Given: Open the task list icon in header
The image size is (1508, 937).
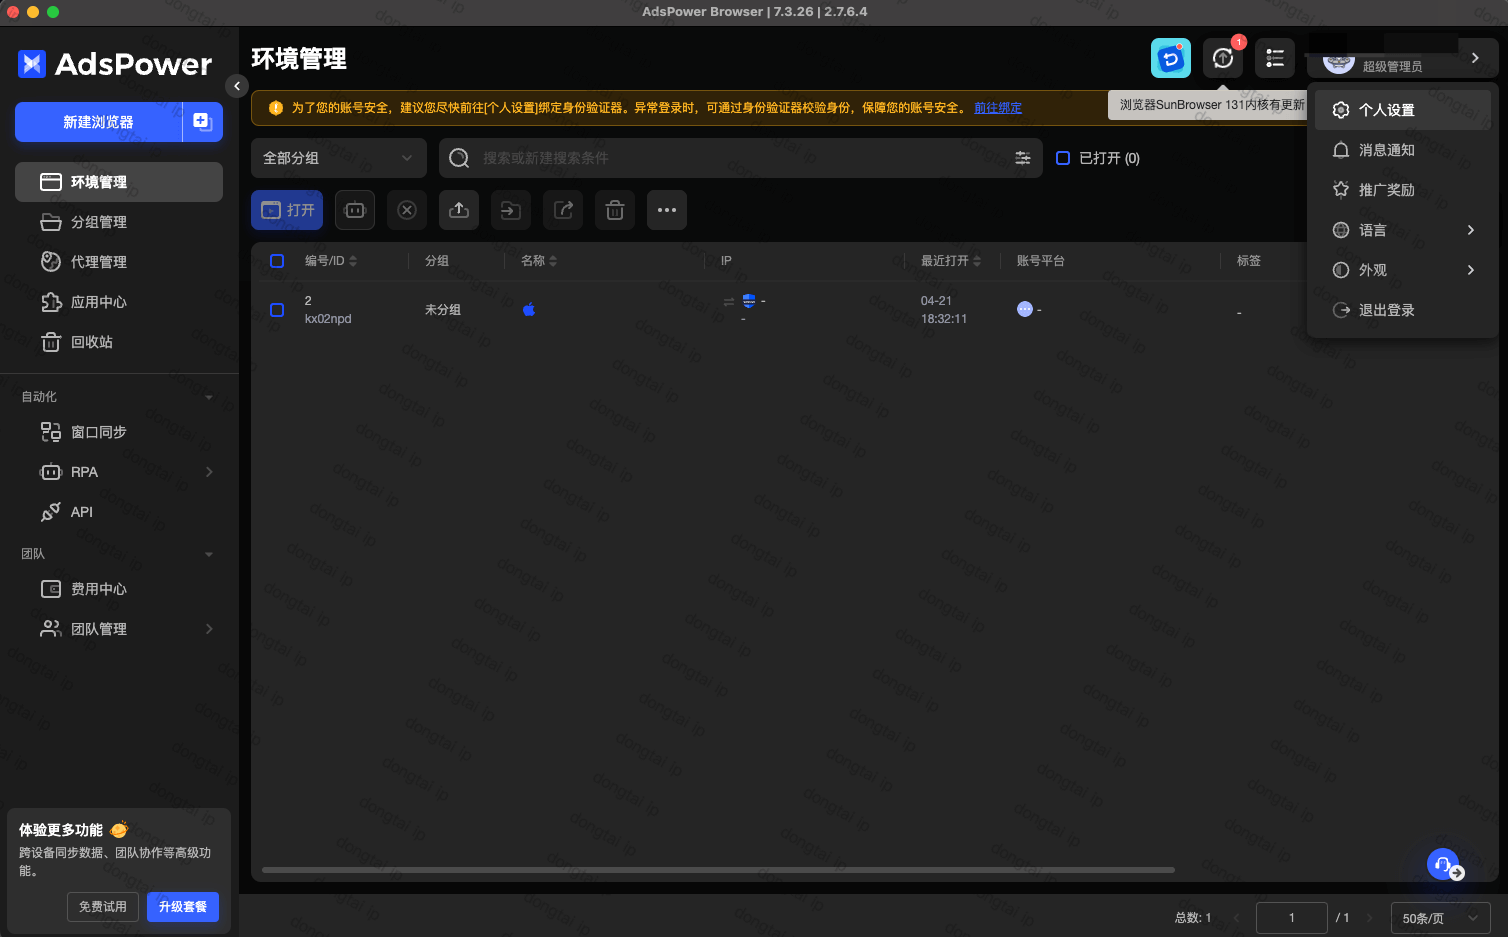Looking at the screenshot, I should 1275,58.
